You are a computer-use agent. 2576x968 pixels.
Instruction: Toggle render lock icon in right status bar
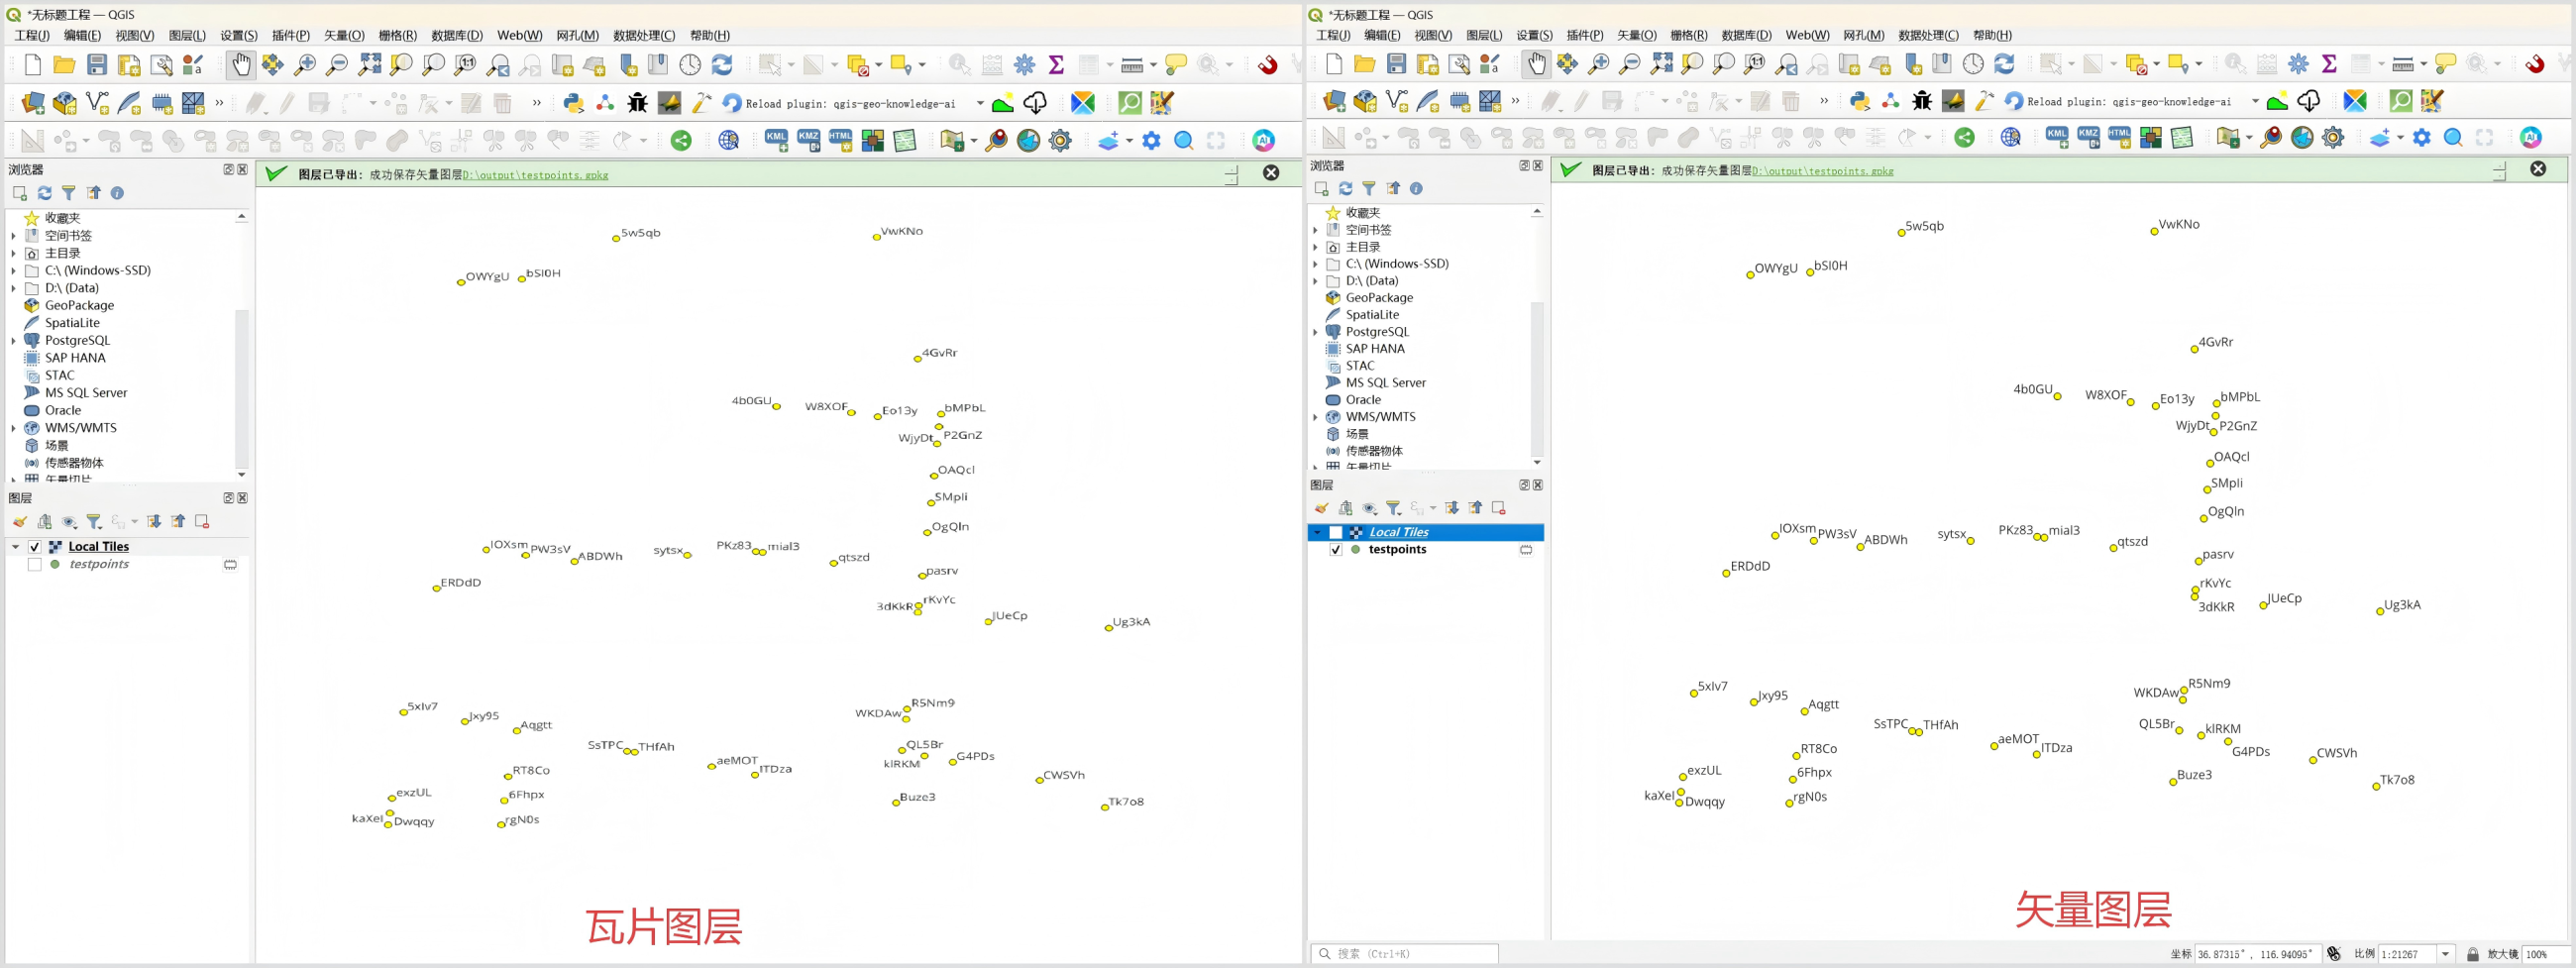point(2473,954)
